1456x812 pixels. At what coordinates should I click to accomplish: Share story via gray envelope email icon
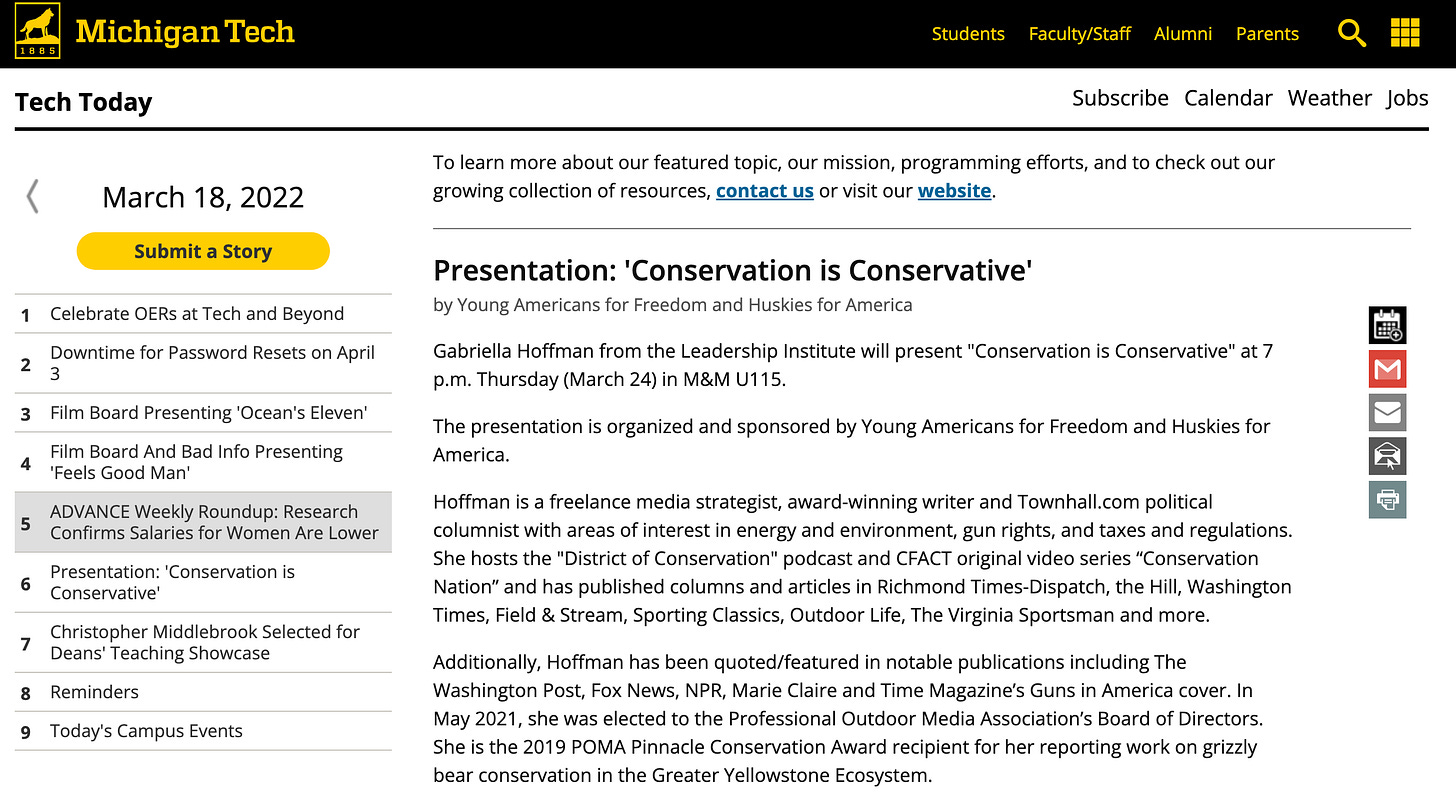(1388, 412)
